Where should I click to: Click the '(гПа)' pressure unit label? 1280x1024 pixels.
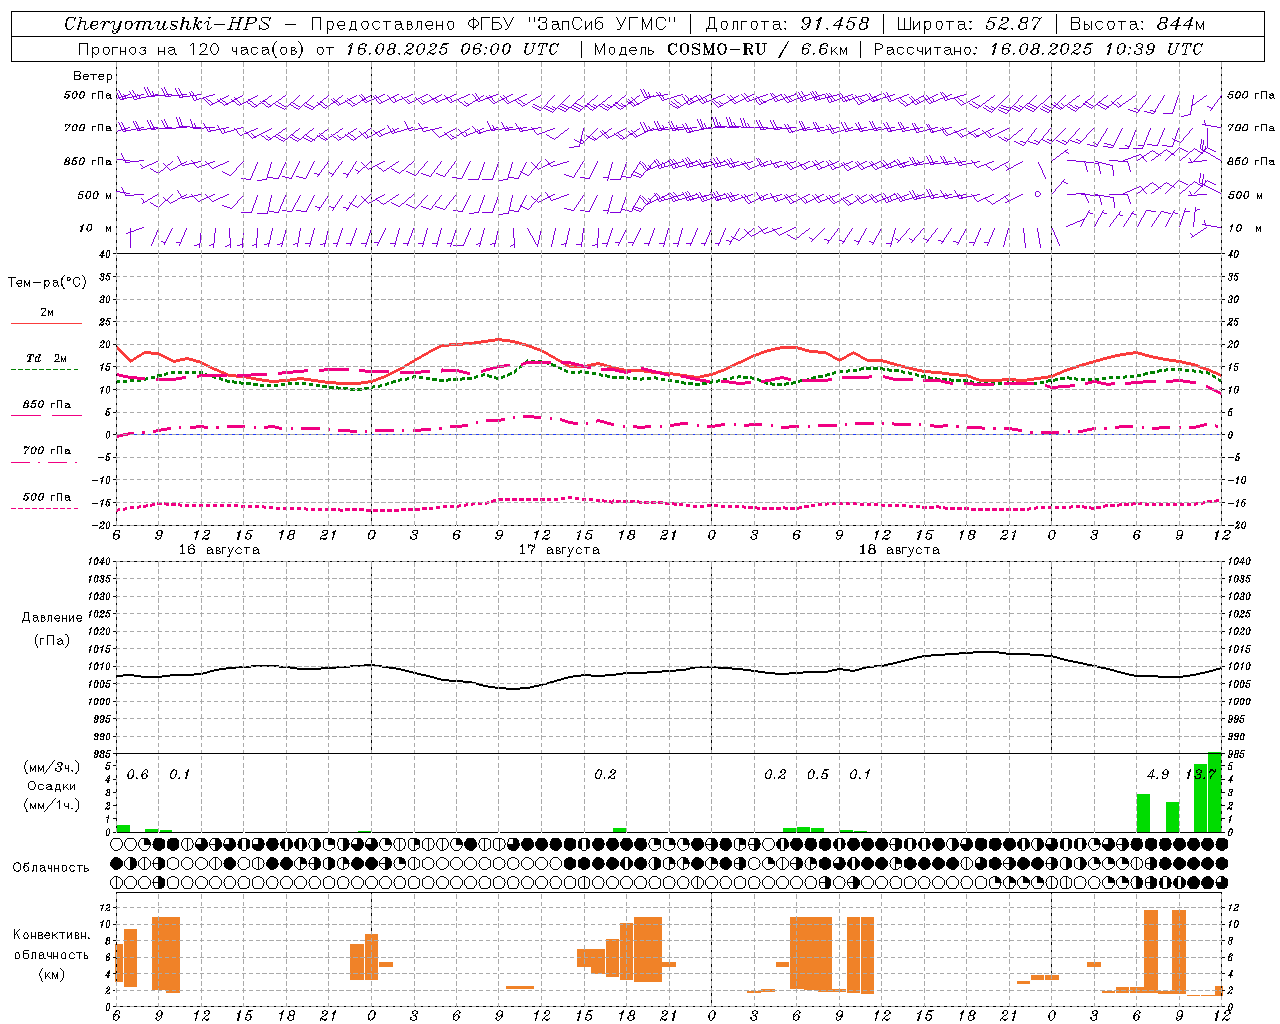coord(52,640)
